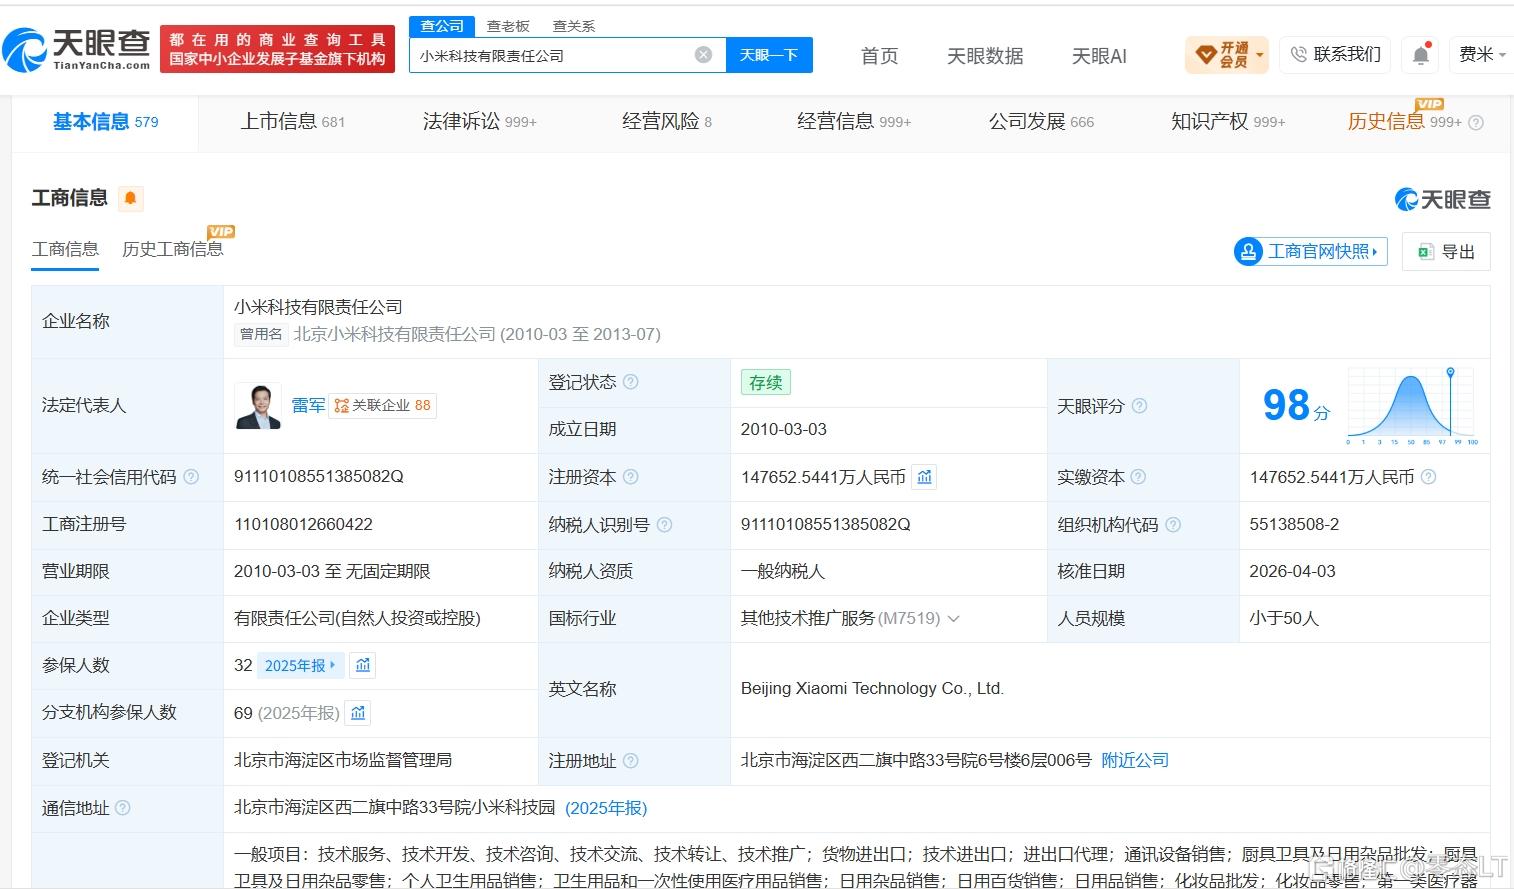Select the 工商信息 sub-tab

tap(65, 249)
